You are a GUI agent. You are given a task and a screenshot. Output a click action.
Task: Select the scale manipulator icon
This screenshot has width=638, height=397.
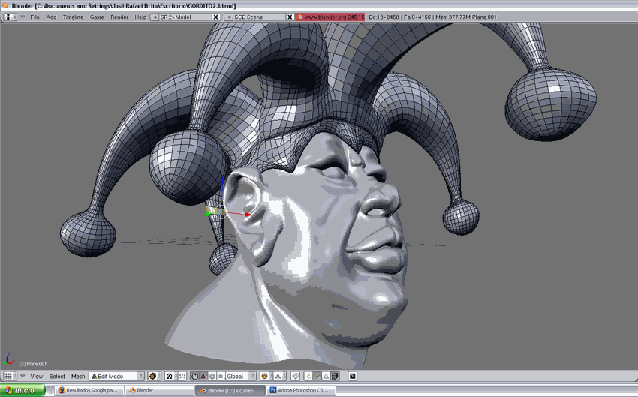coord(221,376)
